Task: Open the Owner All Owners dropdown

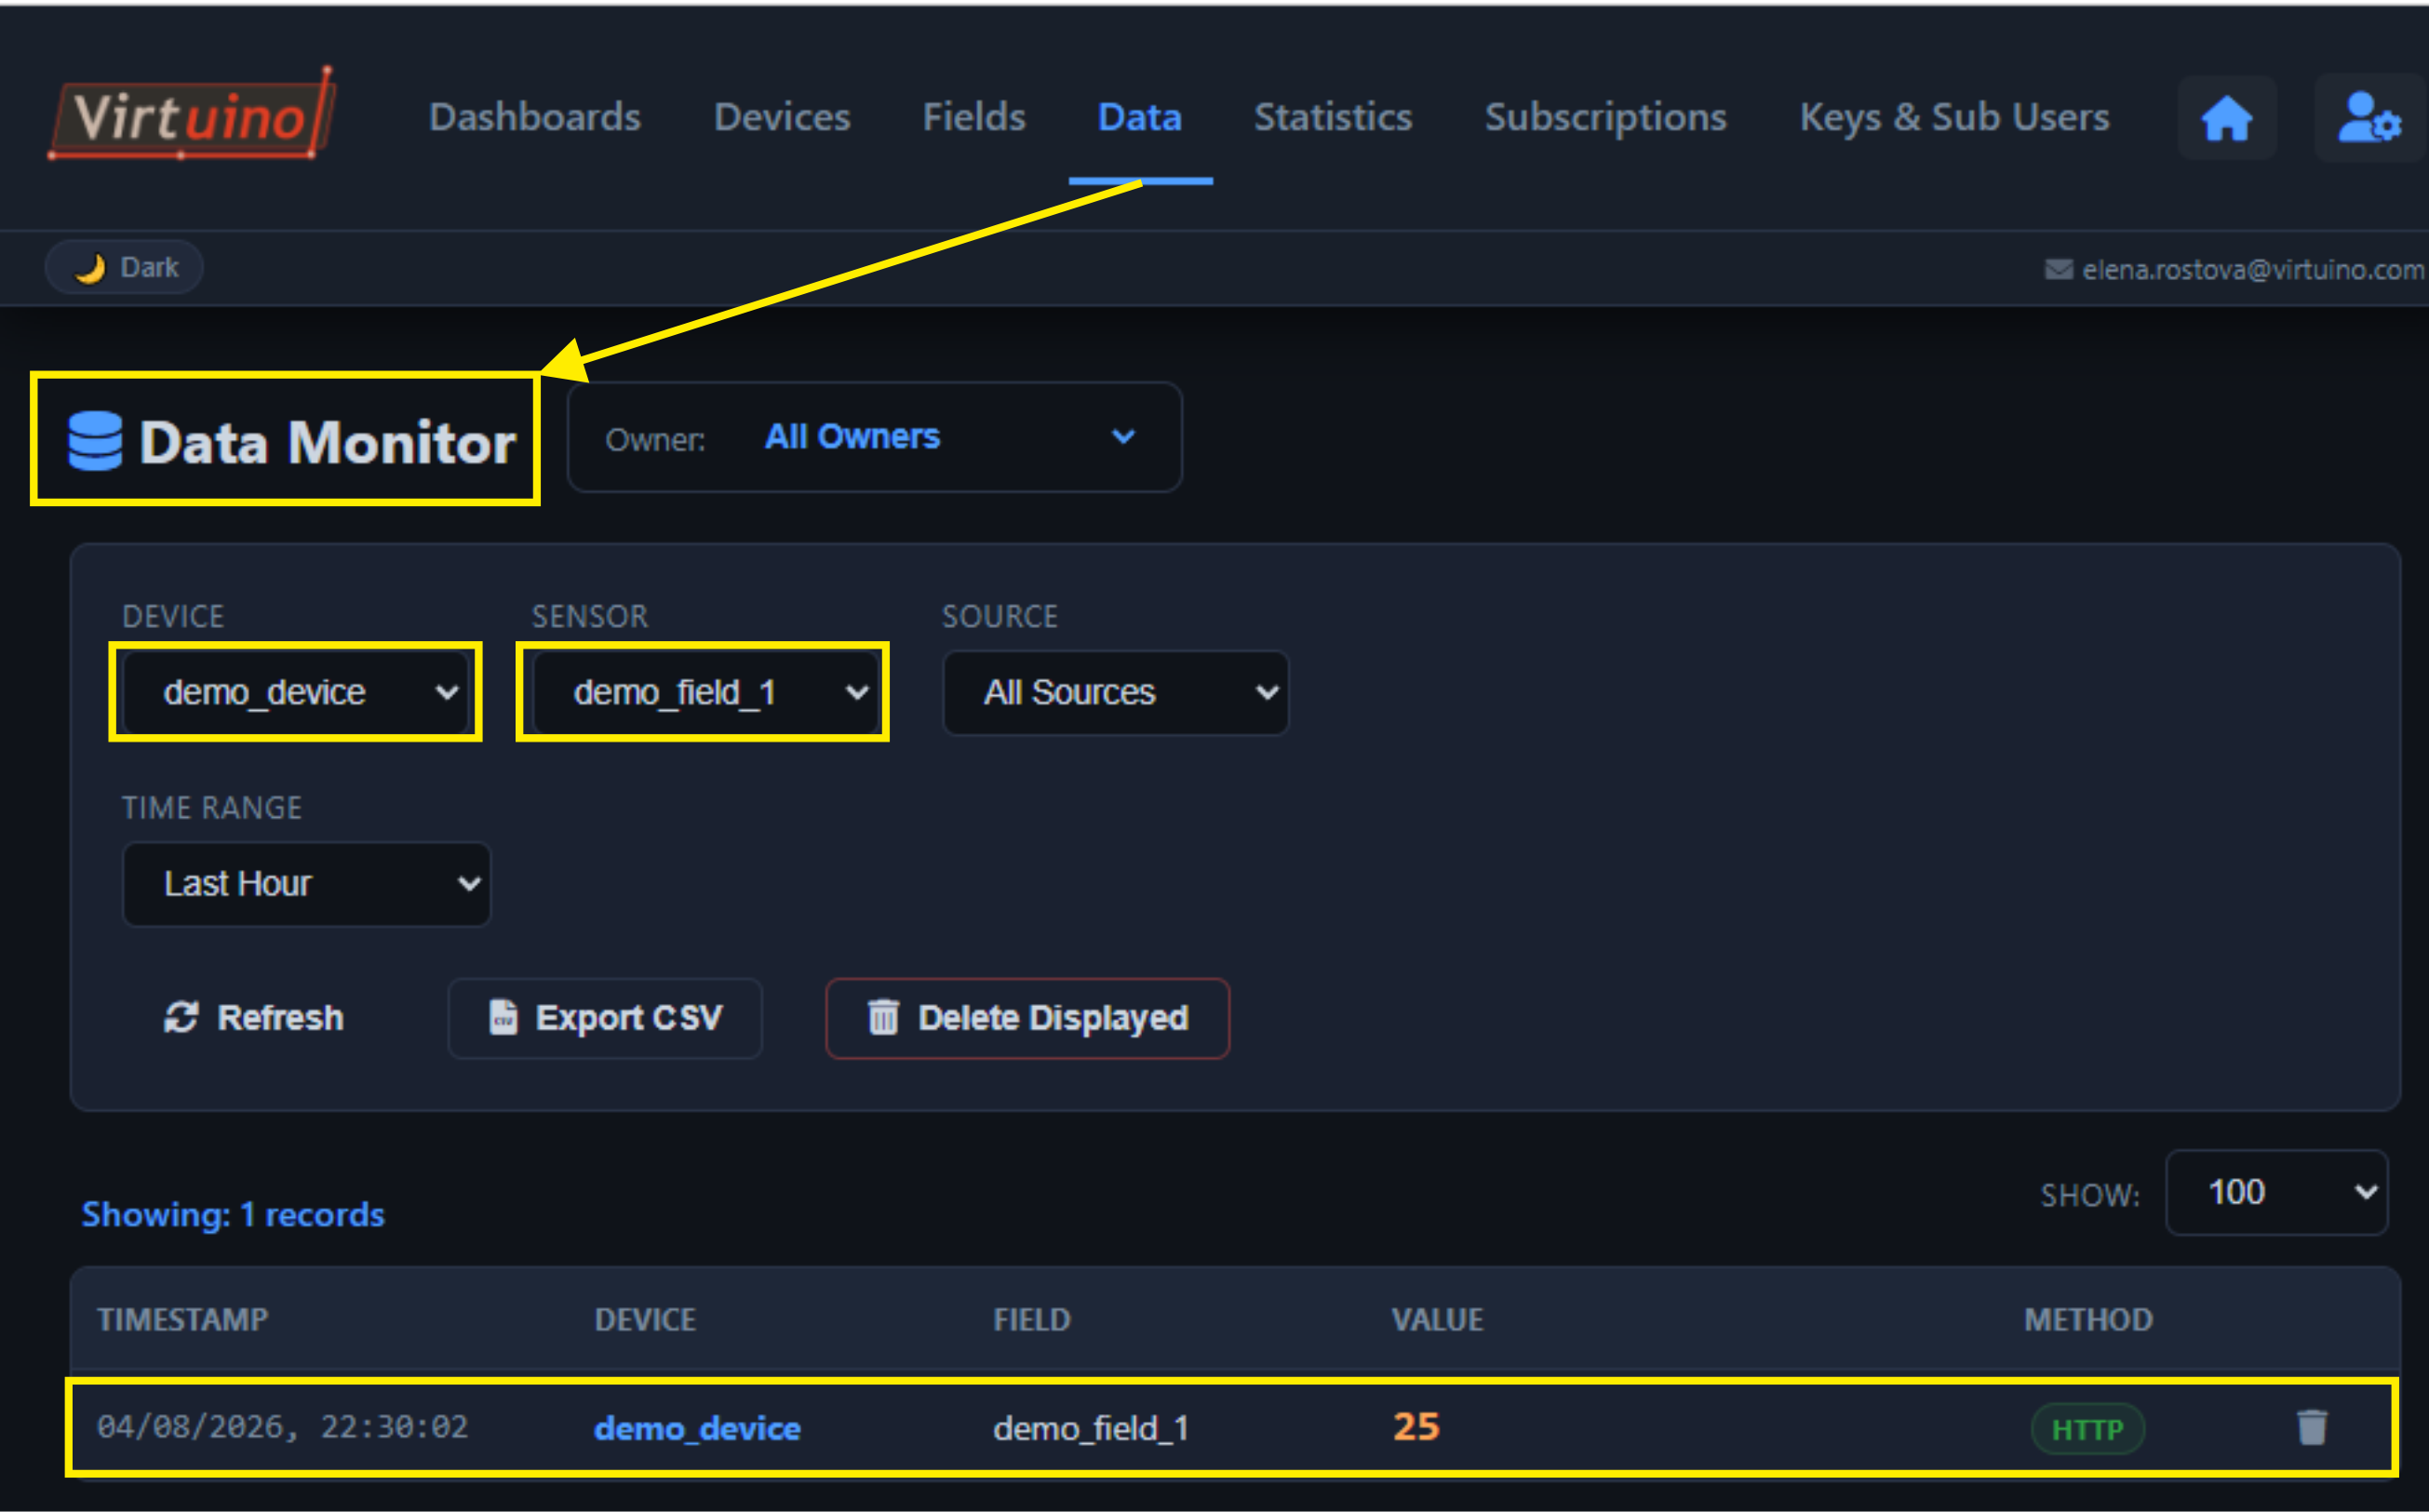Action: tap(875, 437)
